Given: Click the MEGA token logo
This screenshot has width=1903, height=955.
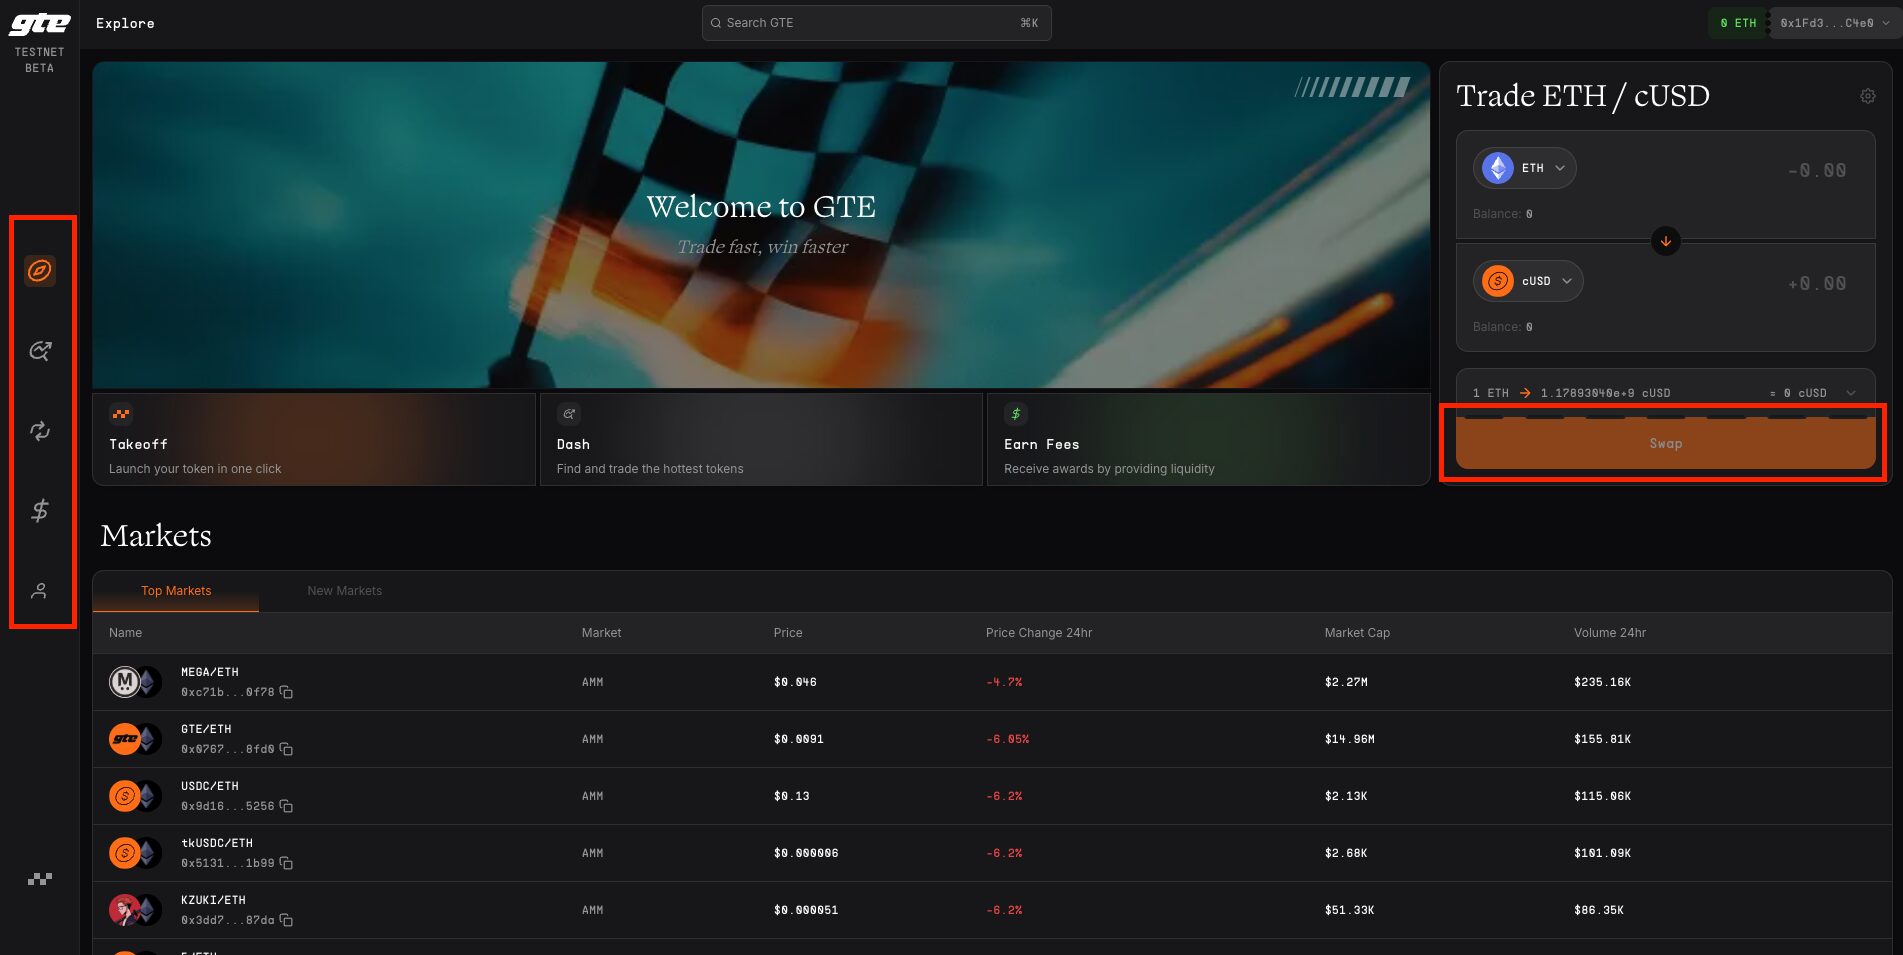Looking at the screenshot, I should (x=125, y=682).
